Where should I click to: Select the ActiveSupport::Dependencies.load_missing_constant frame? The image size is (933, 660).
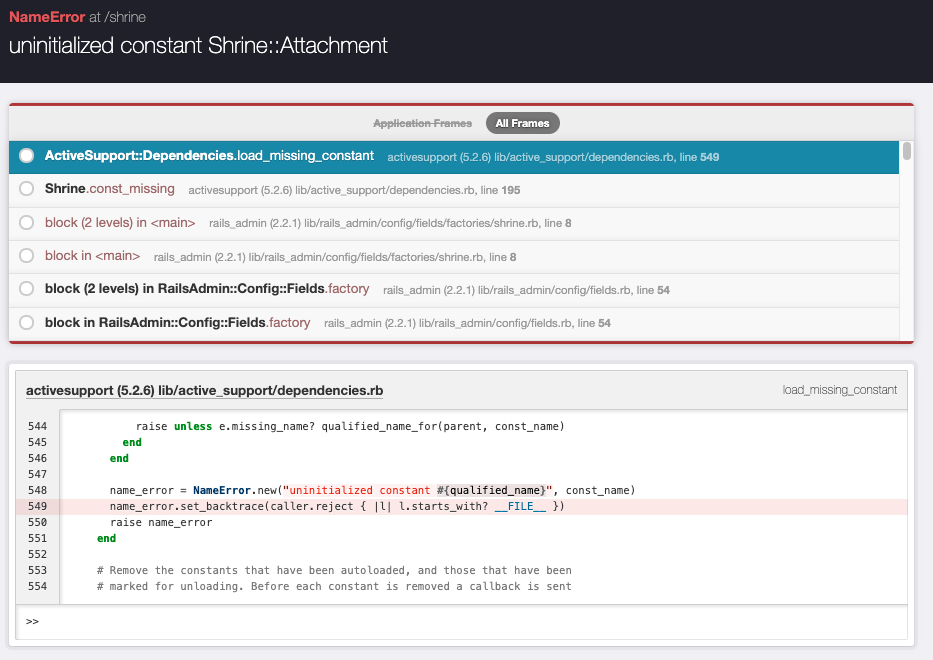pyautogui.click(x=210, y=155)
